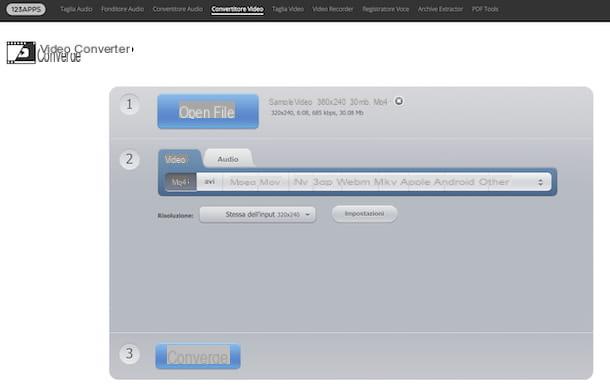Open PDF Tools in top menu
The height and width of the screenshot is (392, 610).
(x=485, y=9)
